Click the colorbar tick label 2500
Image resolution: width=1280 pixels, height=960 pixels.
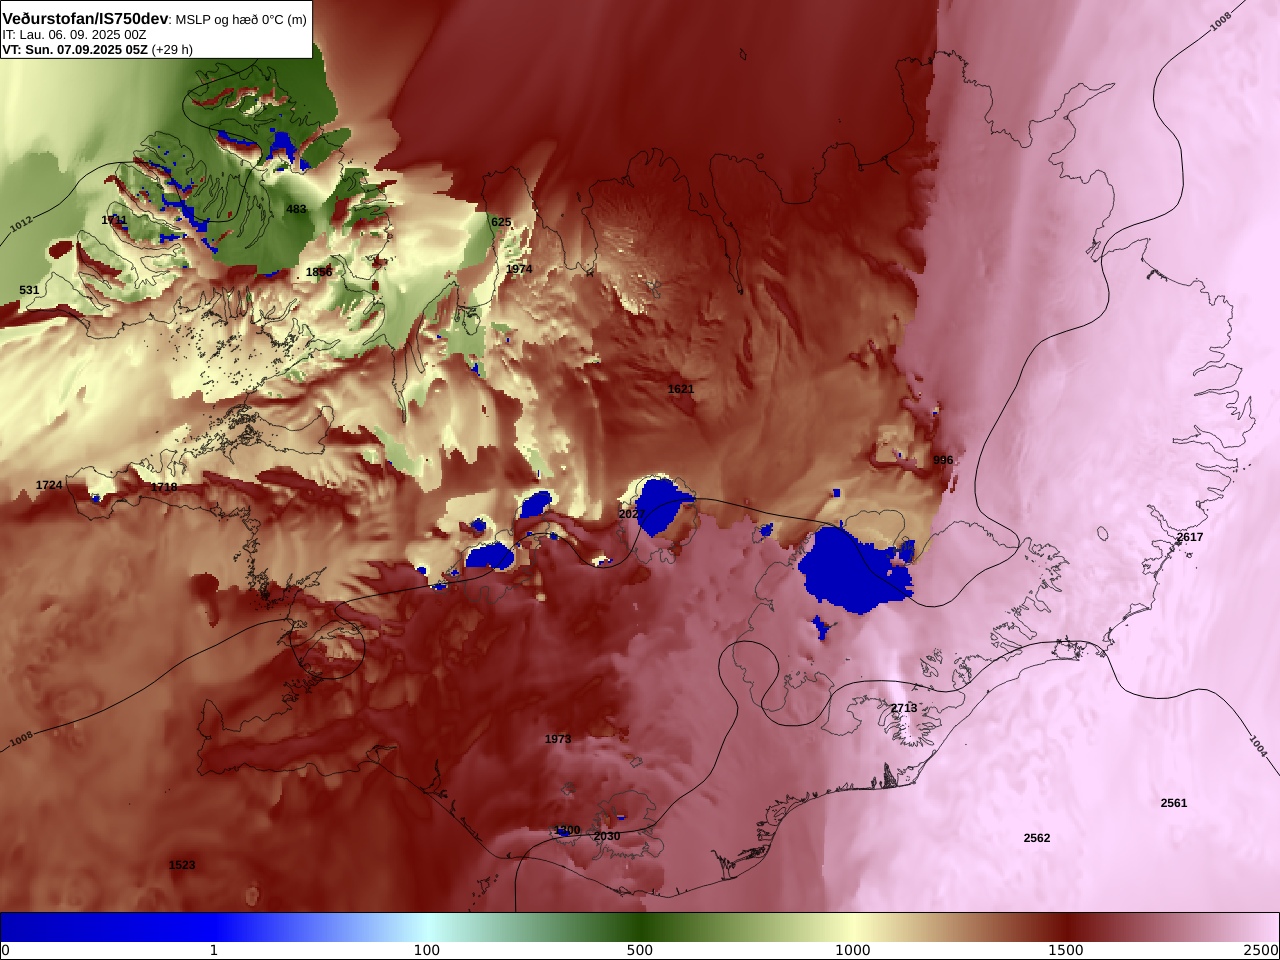pyautogui.click(x=1261, y=950)
